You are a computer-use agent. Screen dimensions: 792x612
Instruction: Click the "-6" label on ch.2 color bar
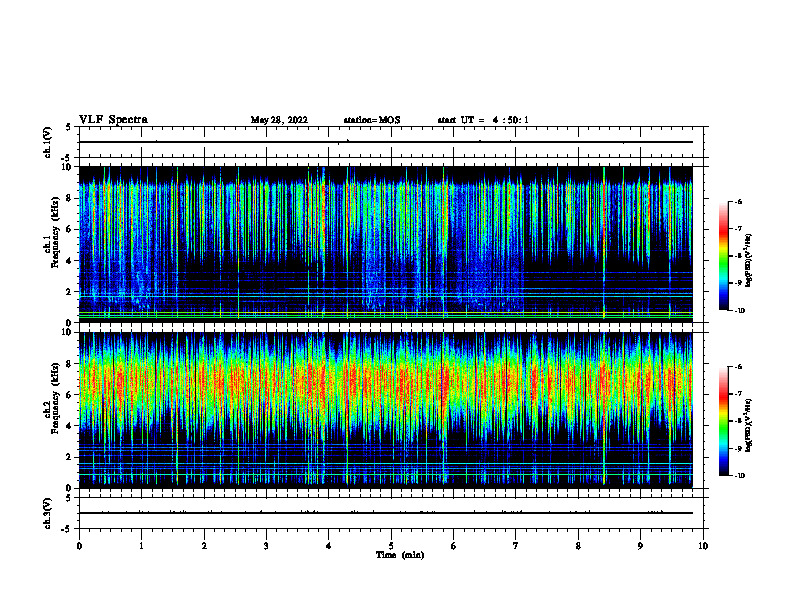739,367
